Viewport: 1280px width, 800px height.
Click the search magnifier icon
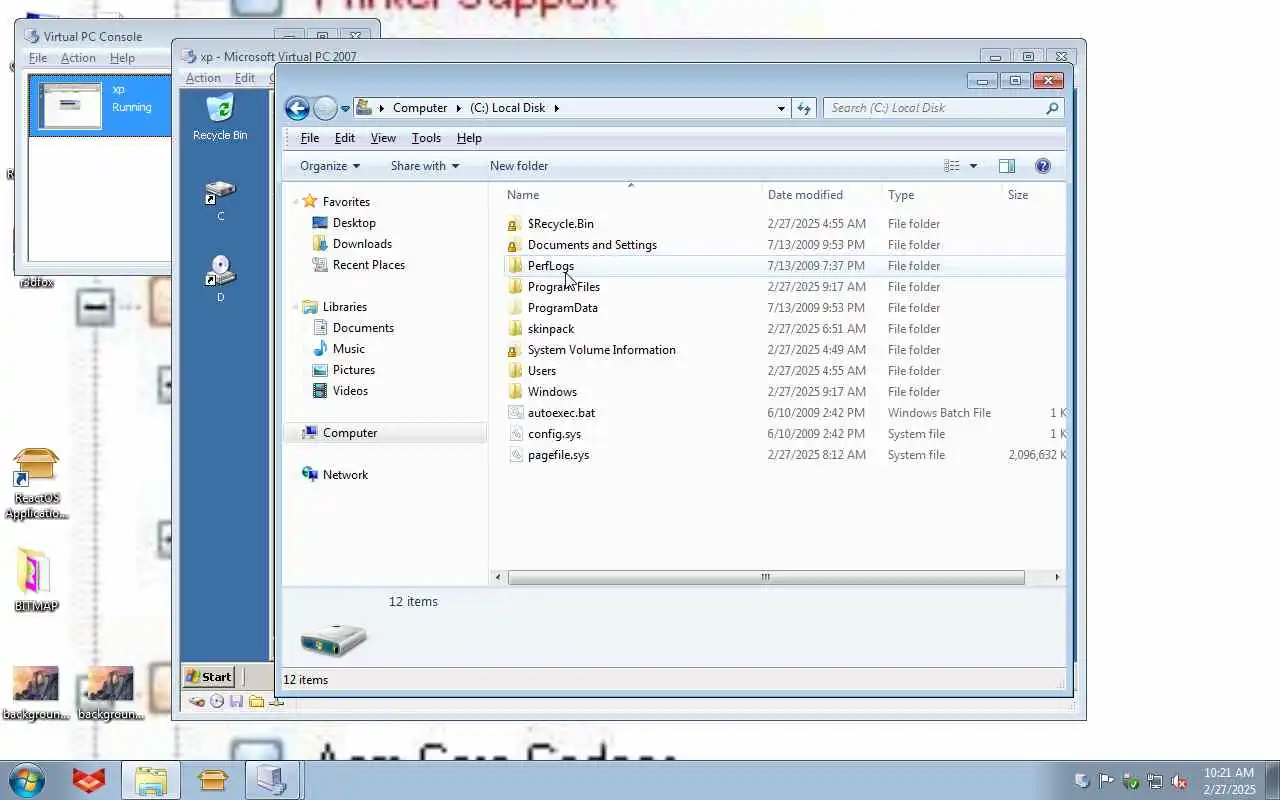(1052, 108)
